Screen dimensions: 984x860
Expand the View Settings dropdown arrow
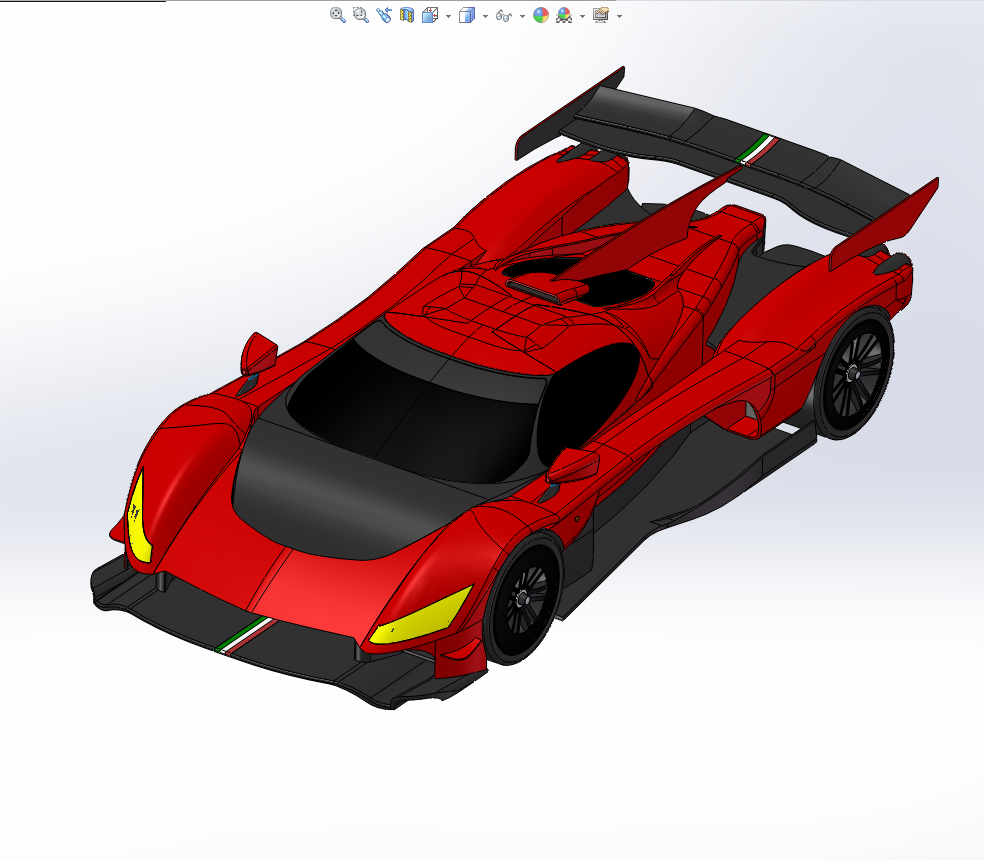click(619, 16)
